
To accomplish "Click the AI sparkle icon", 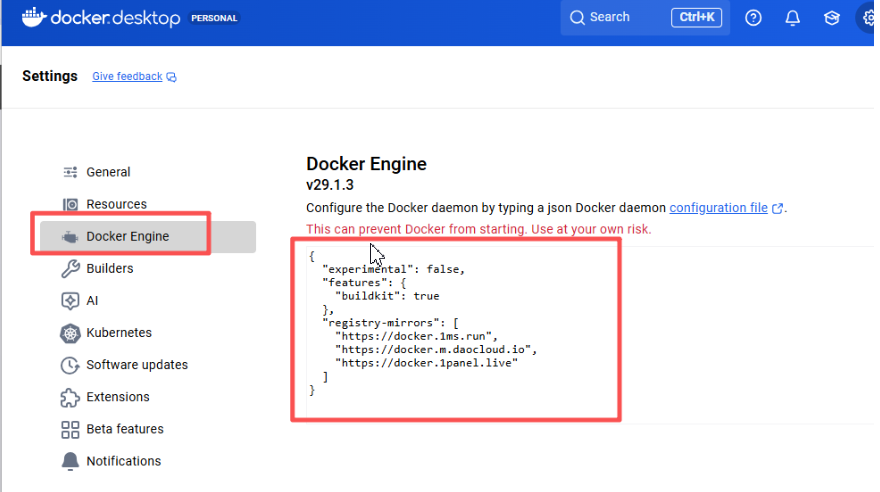I will (70, 301).
